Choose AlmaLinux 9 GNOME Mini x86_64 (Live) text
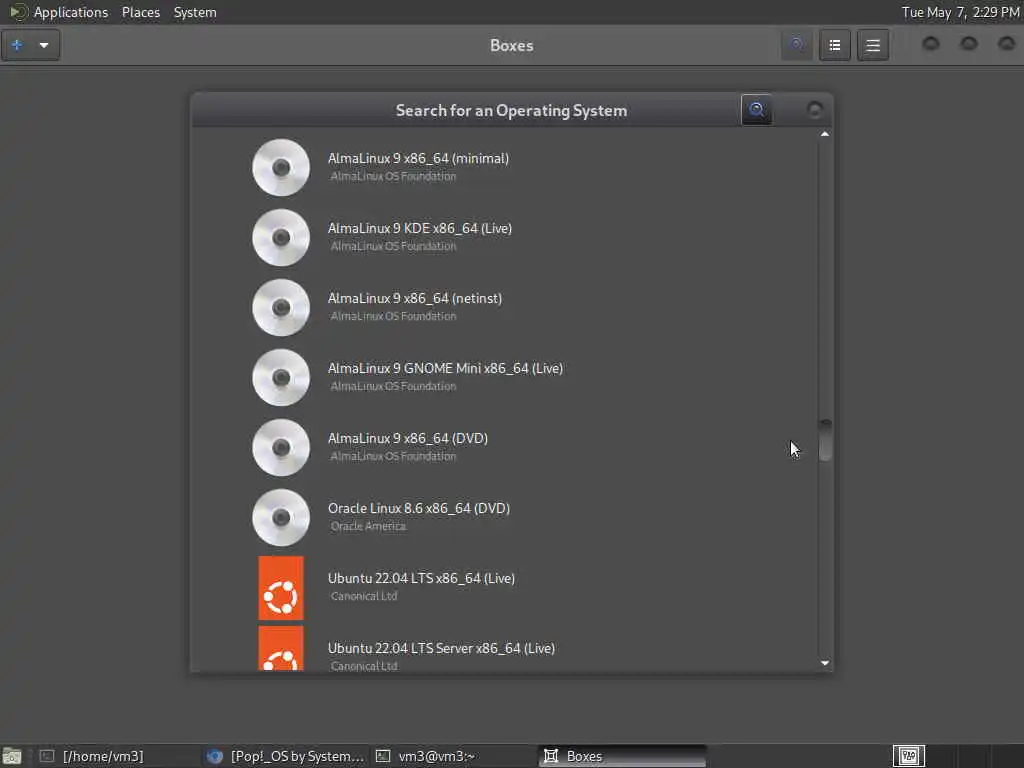This screenshot has width=1024, height=768. (445, 368)
